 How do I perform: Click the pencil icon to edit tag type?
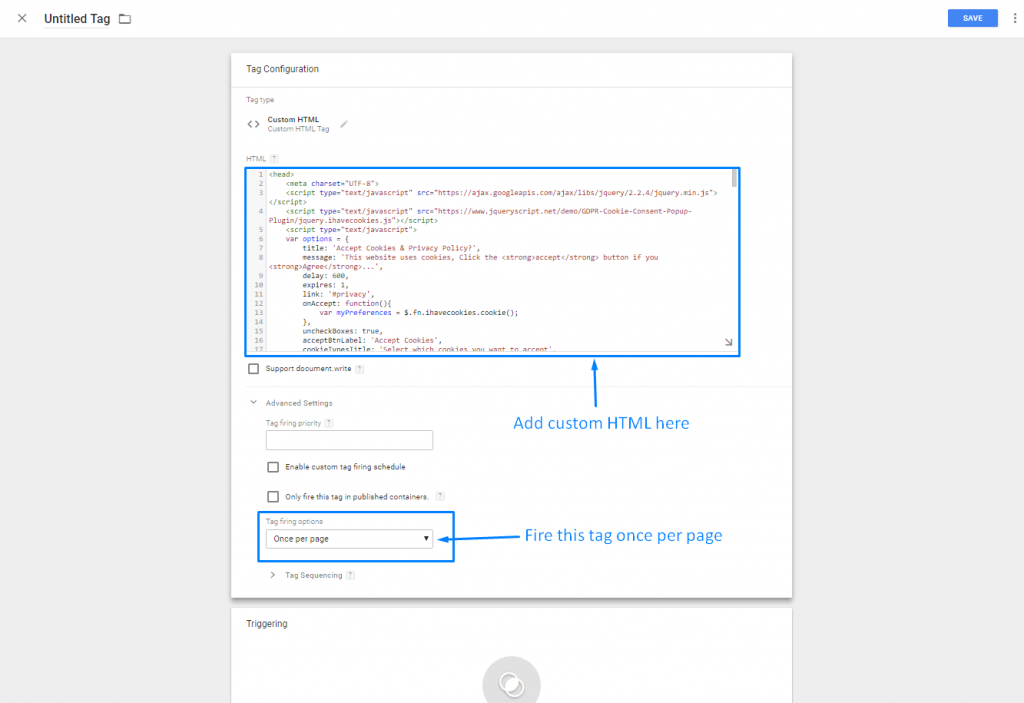[x=344, y=124]
